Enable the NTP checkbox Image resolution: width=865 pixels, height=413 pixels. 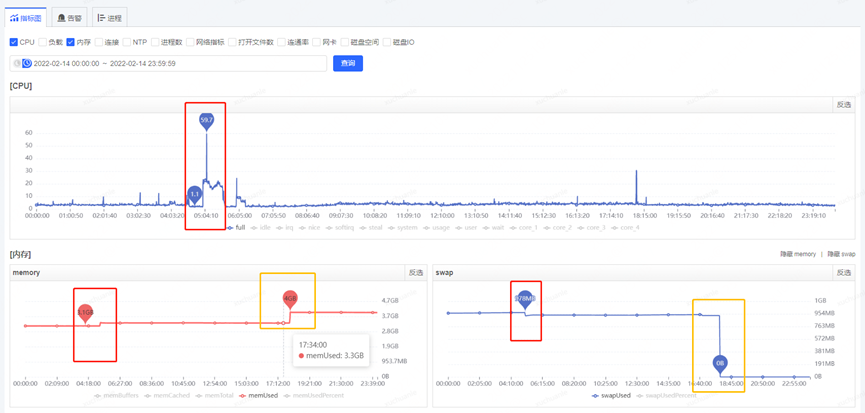tap(127, 42)
